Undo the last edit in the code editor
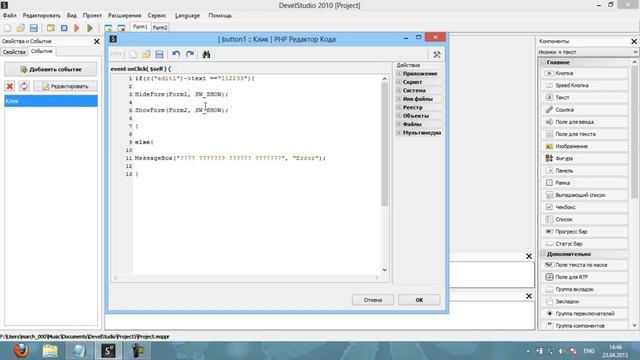 (176, 54)
